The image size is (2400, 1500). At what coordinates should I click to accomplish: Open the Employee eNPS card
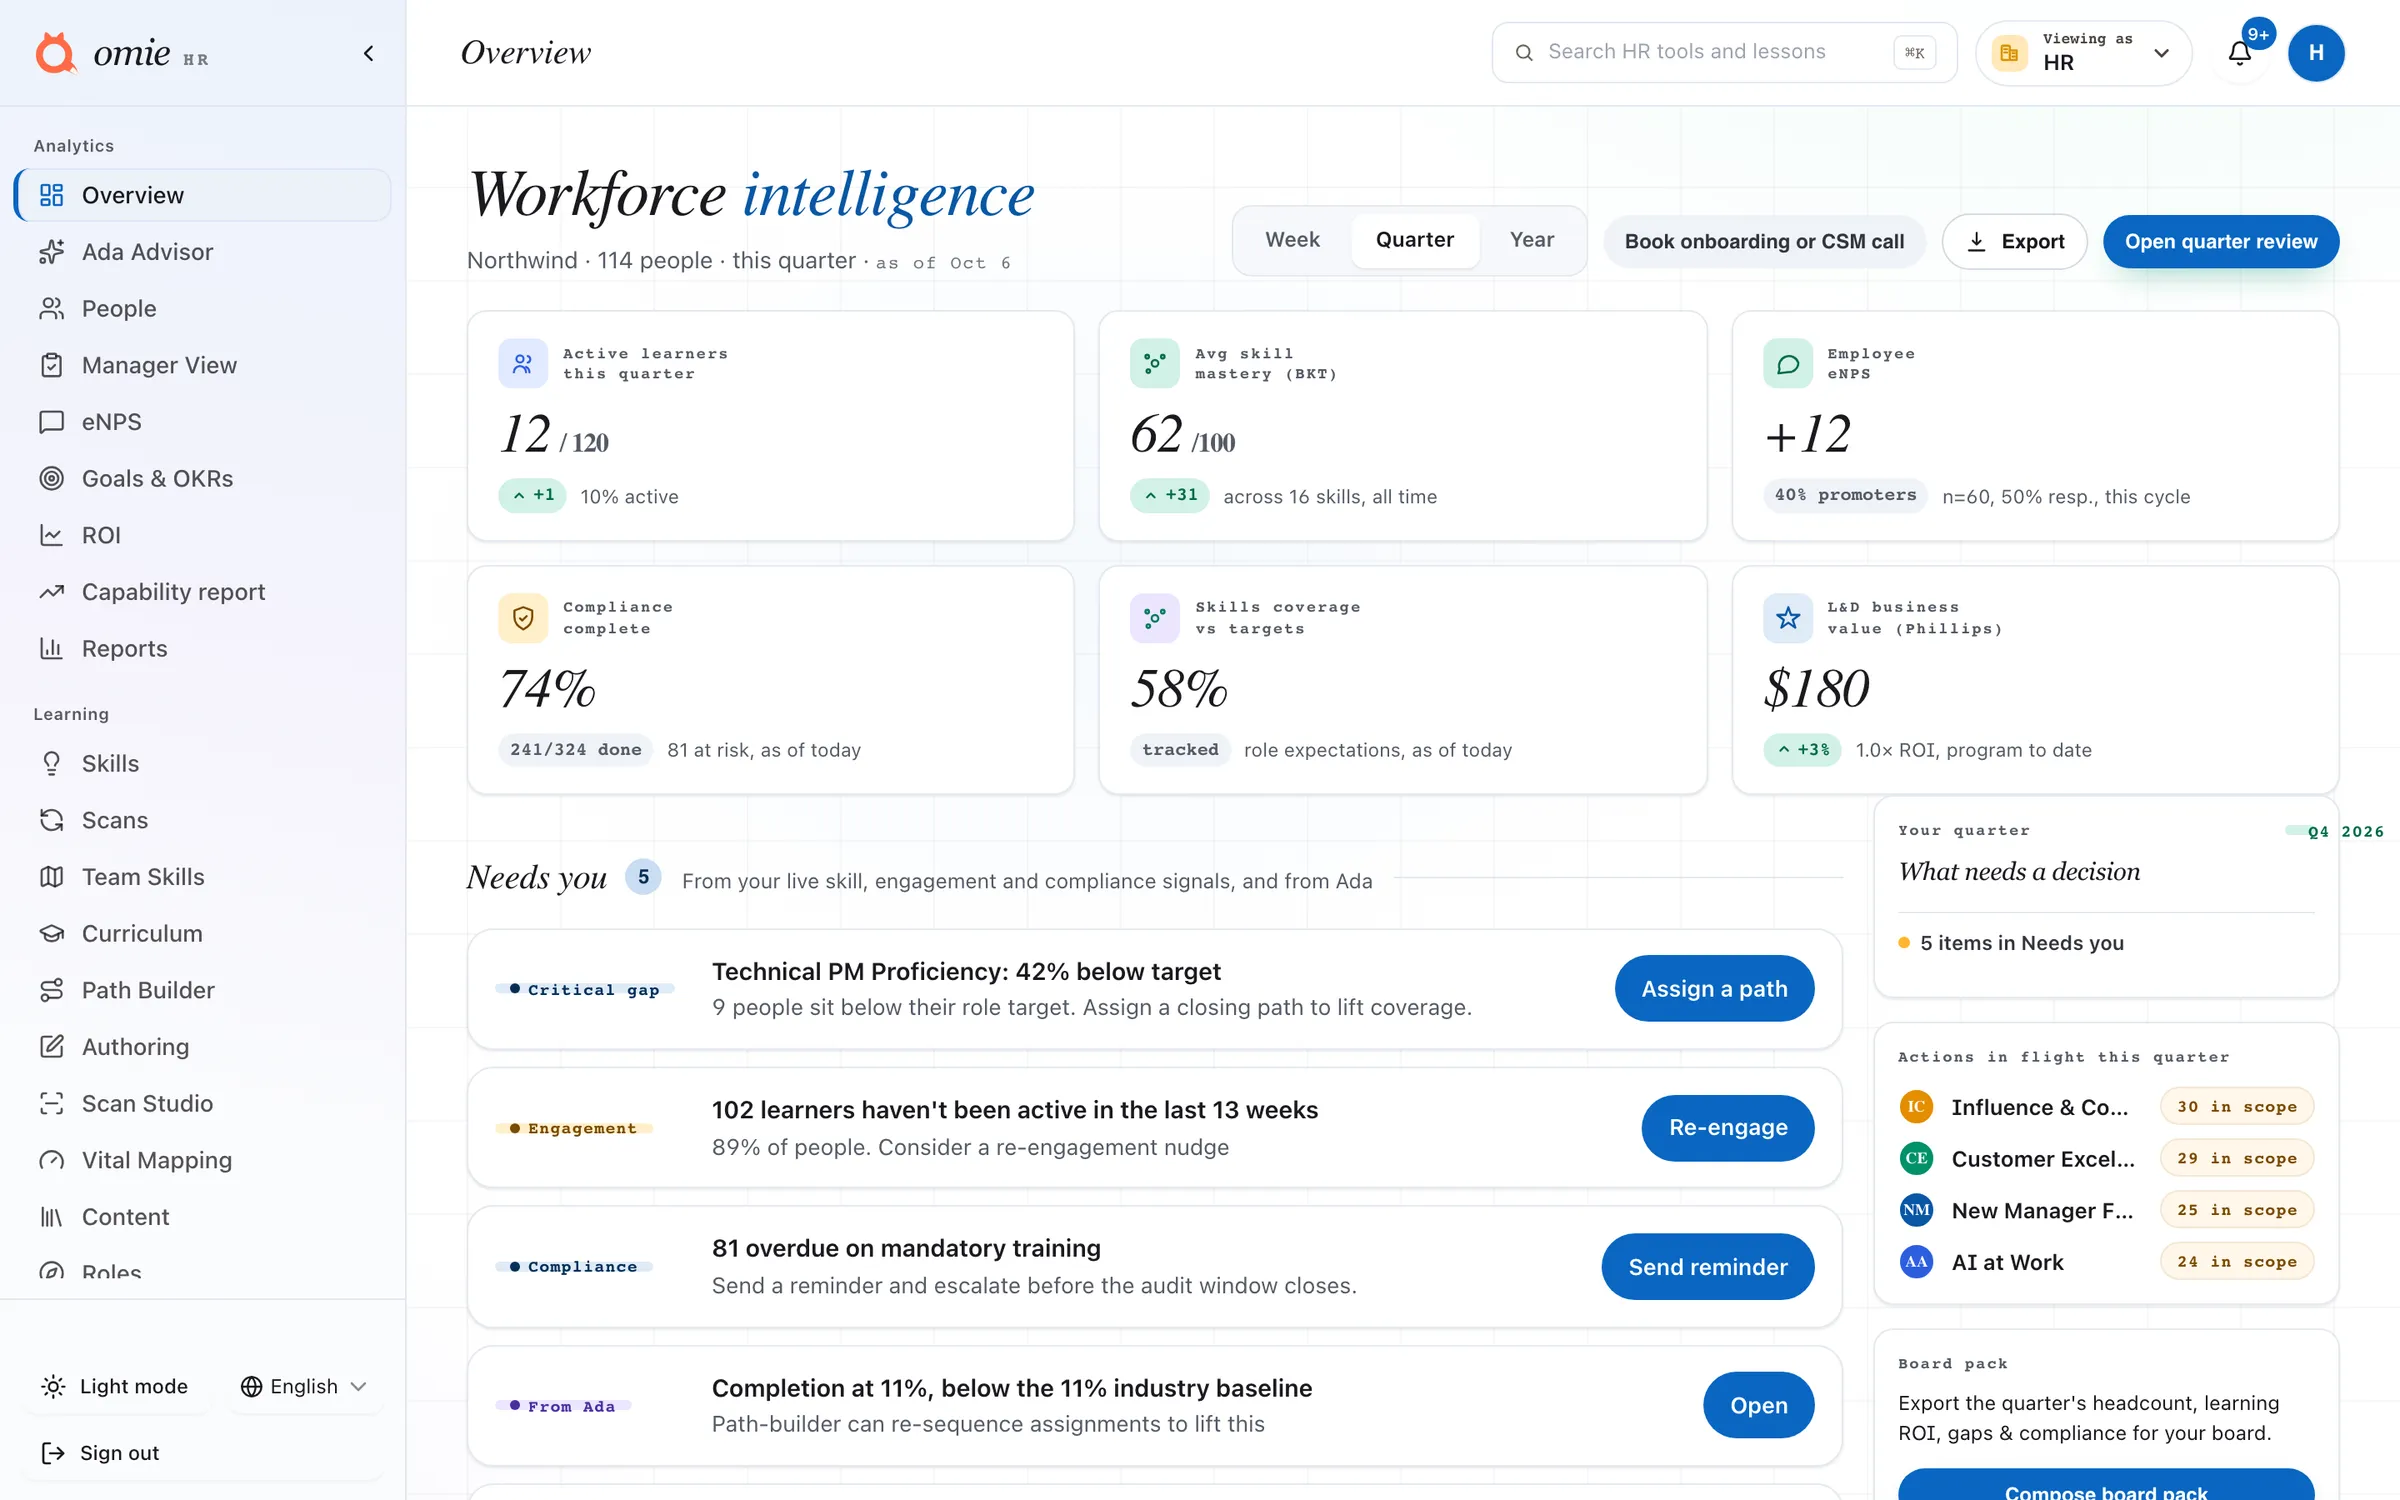point(2035,426)
